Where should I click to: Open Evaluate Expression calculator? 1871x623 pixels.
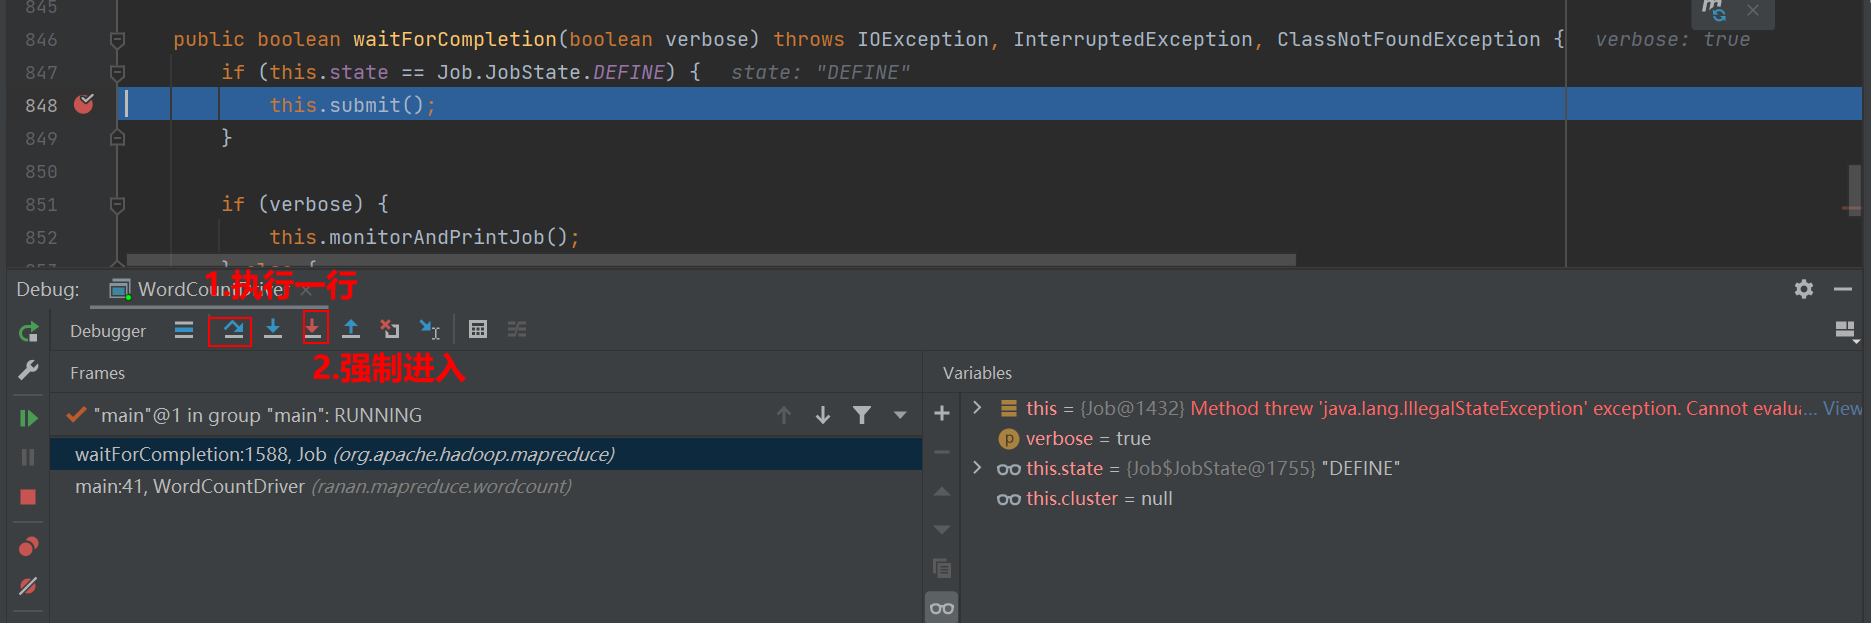click(x=478, y=330)
